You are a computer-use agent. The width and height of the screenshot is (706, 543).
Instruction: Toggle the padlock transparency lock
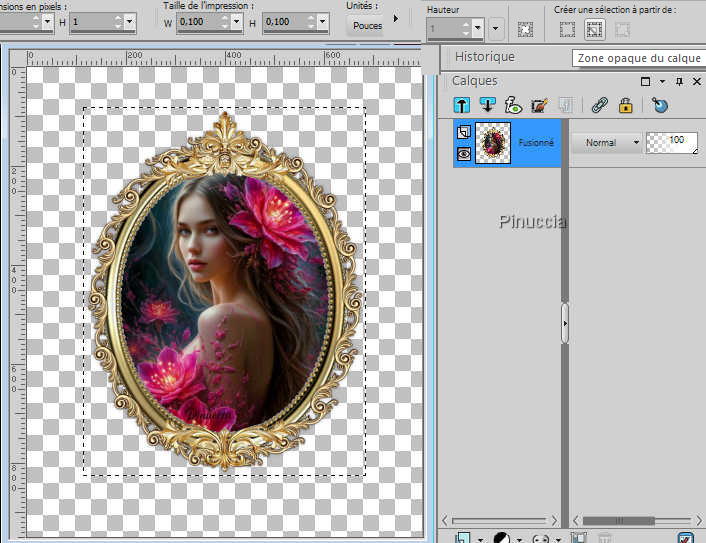click(625, 104)
